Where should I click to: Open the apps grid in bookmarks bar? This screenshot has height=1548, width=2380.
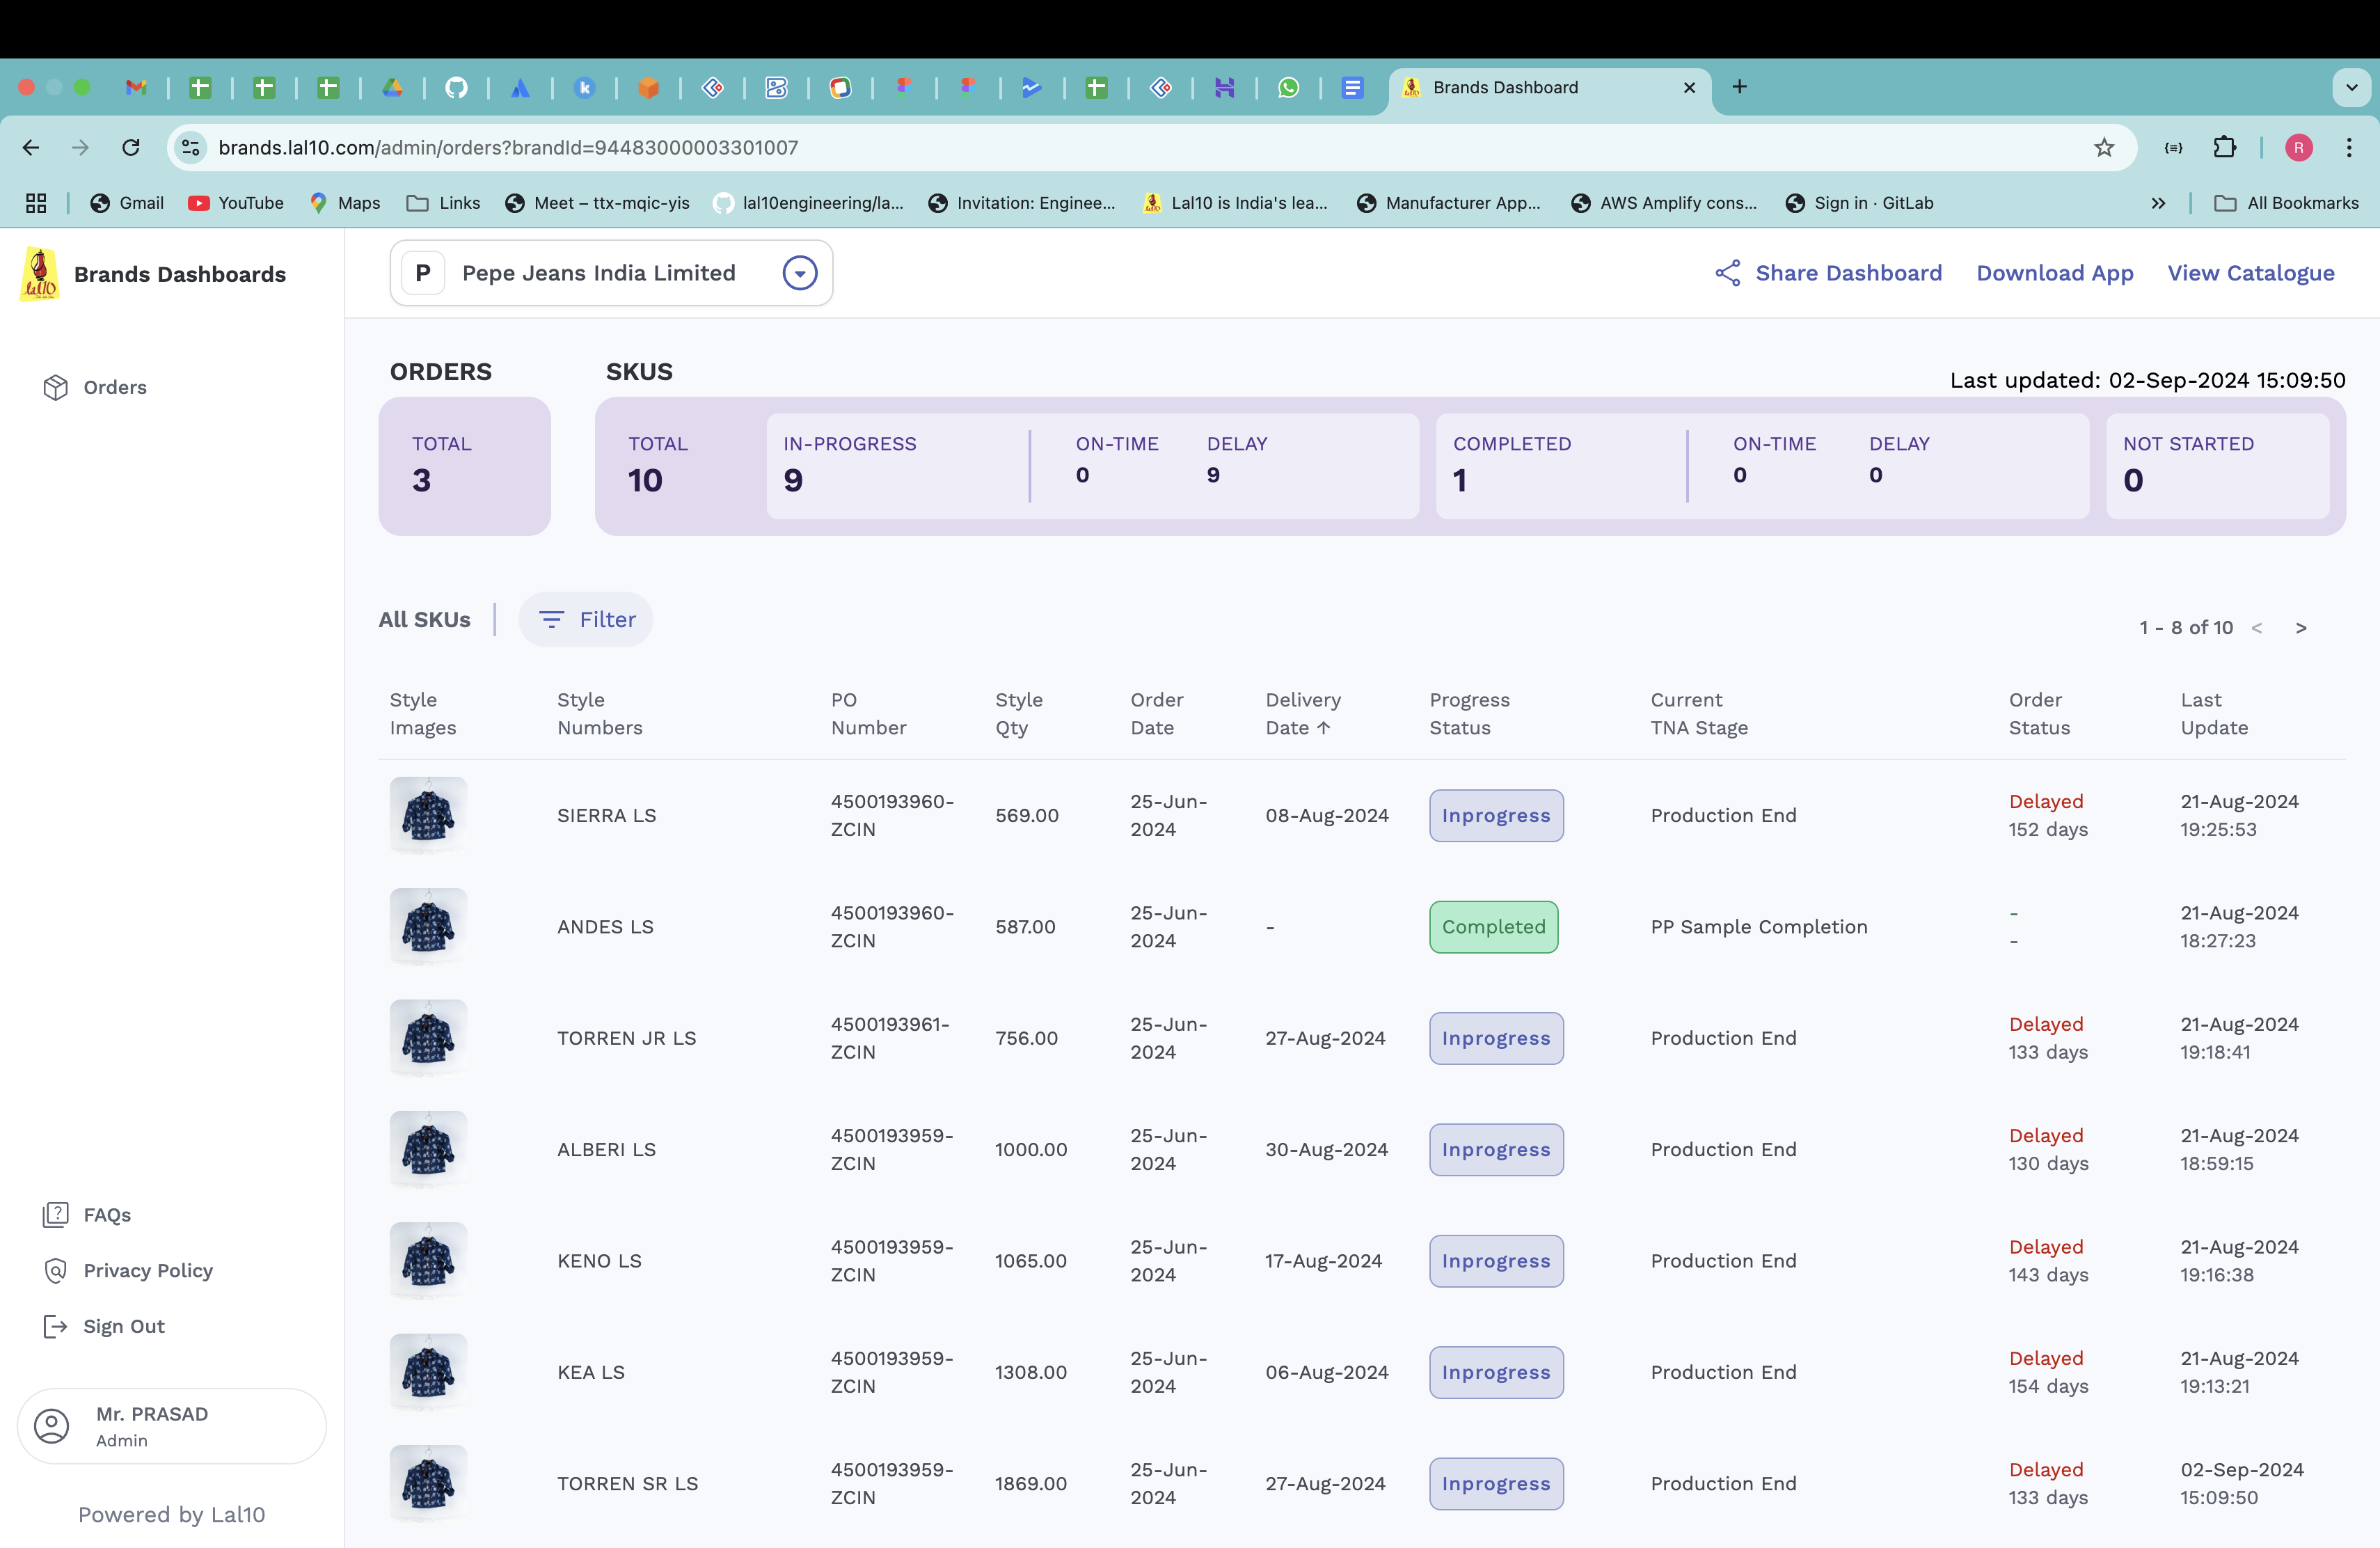(36, 203)
